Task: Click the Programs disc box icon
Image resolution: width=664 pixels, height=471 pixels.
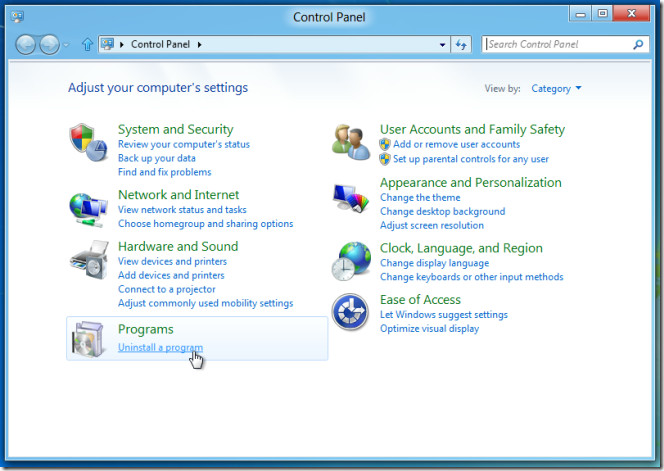Action: point(88,339)
